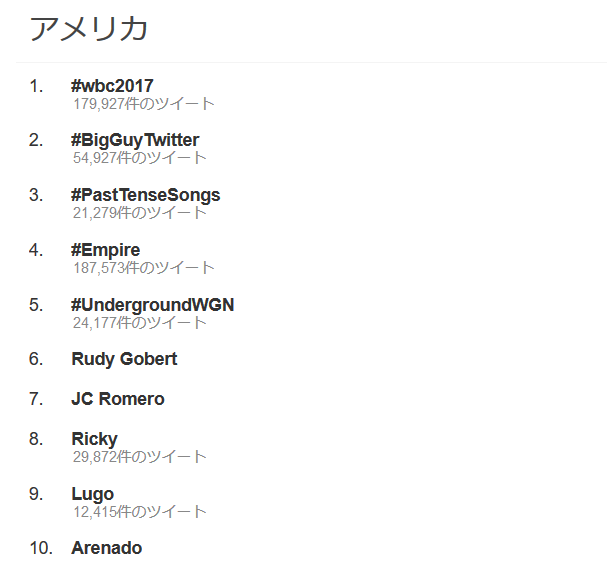Open the Ricky trend link

pyautogui.click(x=94, y=439)
